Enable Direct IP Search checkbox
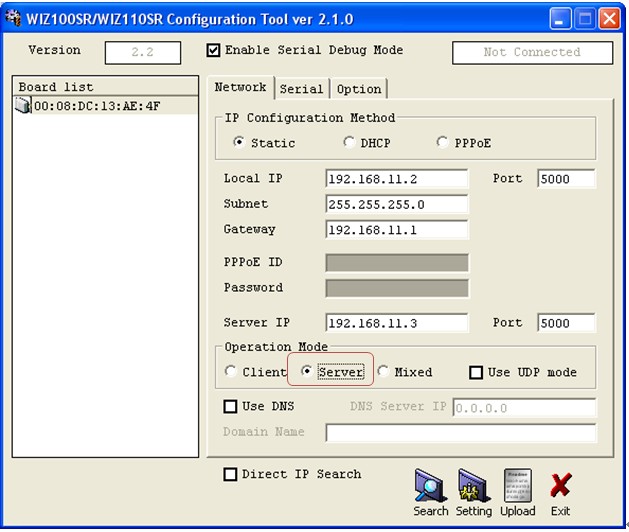Screen dimensions: 629x532 (x=230, y=474)
